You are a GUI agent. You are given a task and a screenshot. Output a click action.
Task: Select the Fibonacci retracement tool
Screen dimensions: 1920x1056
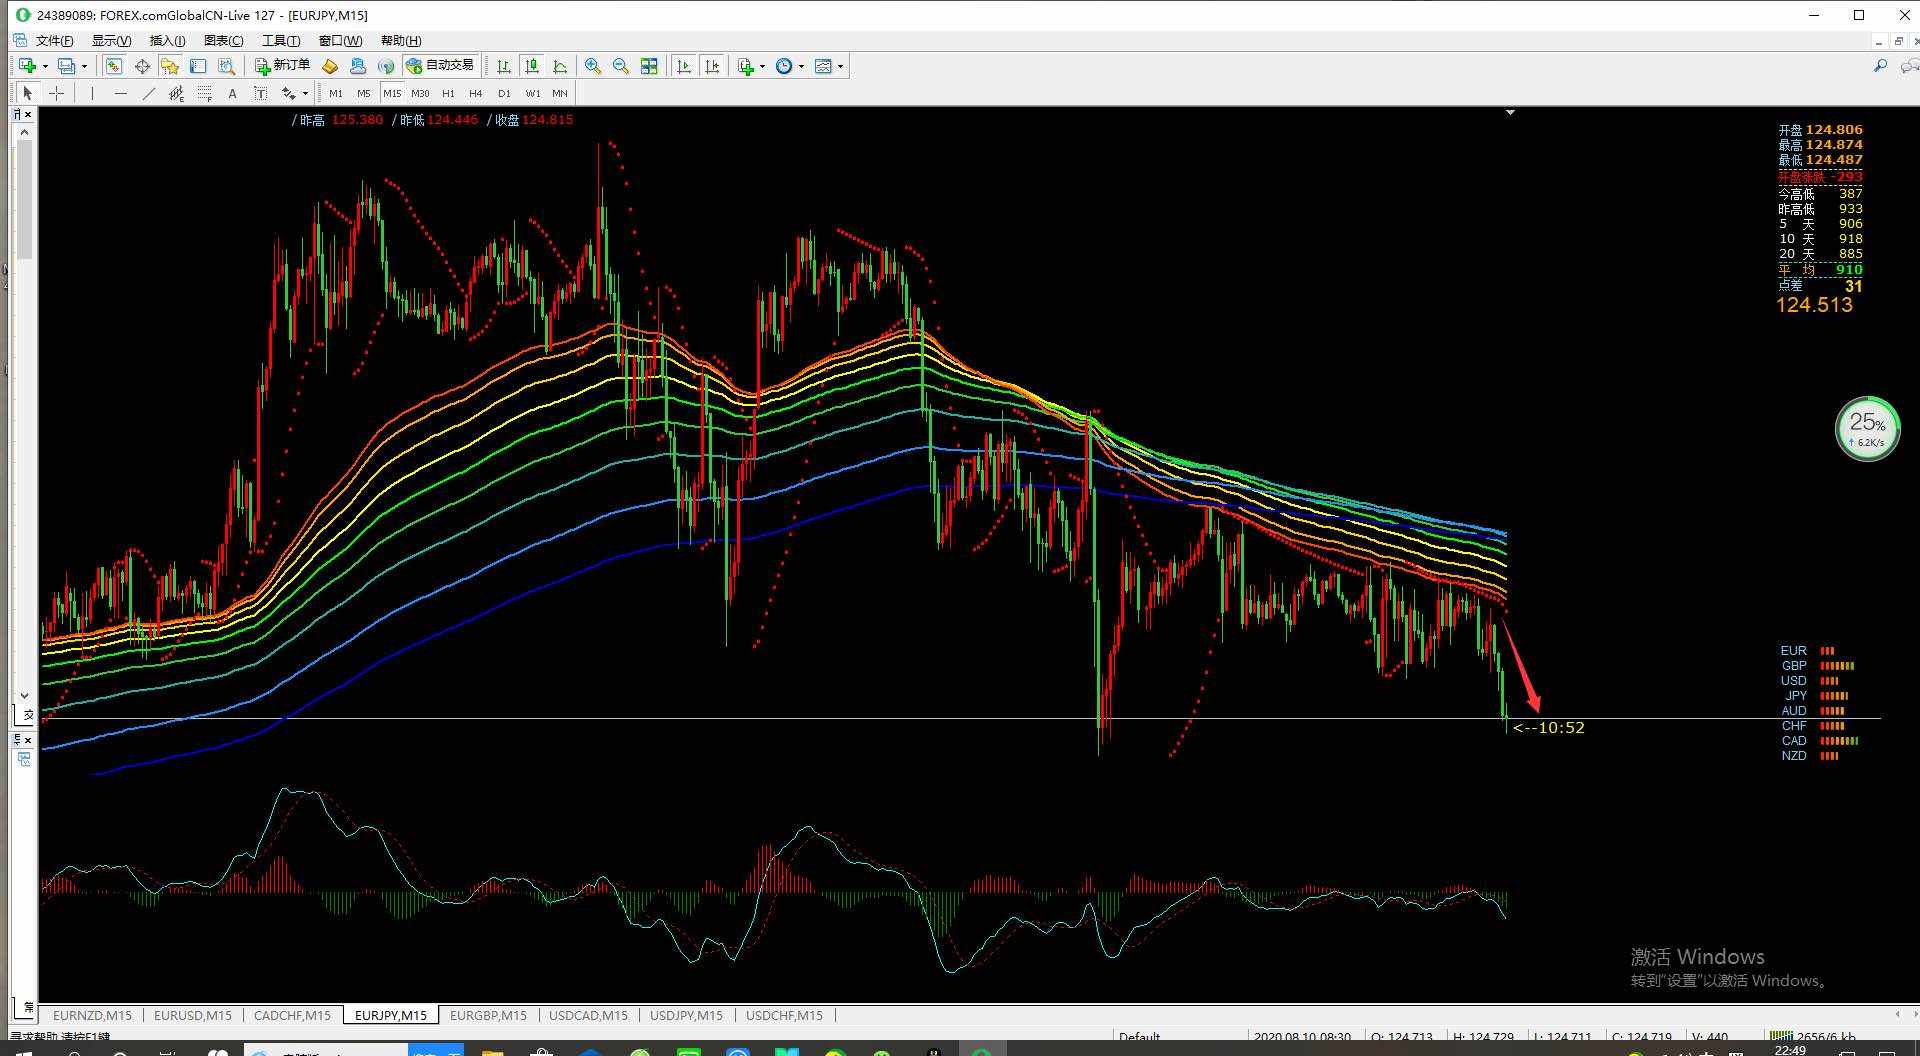pos(204,93)
